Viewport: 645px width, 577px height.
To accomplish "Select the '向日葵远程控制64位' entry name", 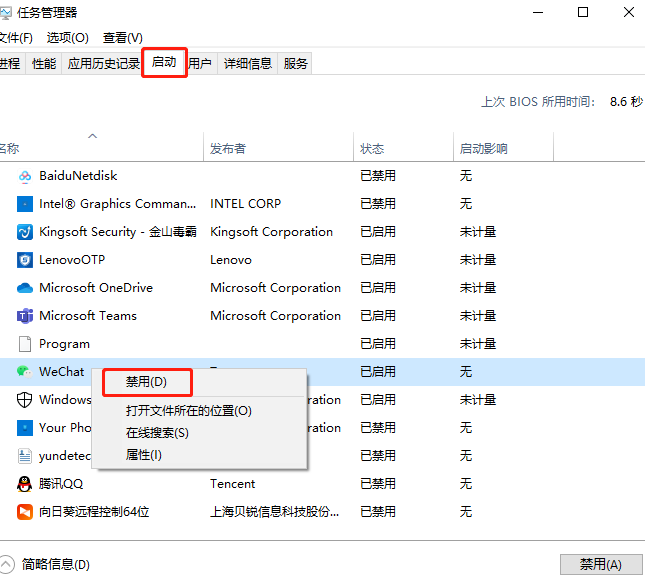I will tap(94, 512).
